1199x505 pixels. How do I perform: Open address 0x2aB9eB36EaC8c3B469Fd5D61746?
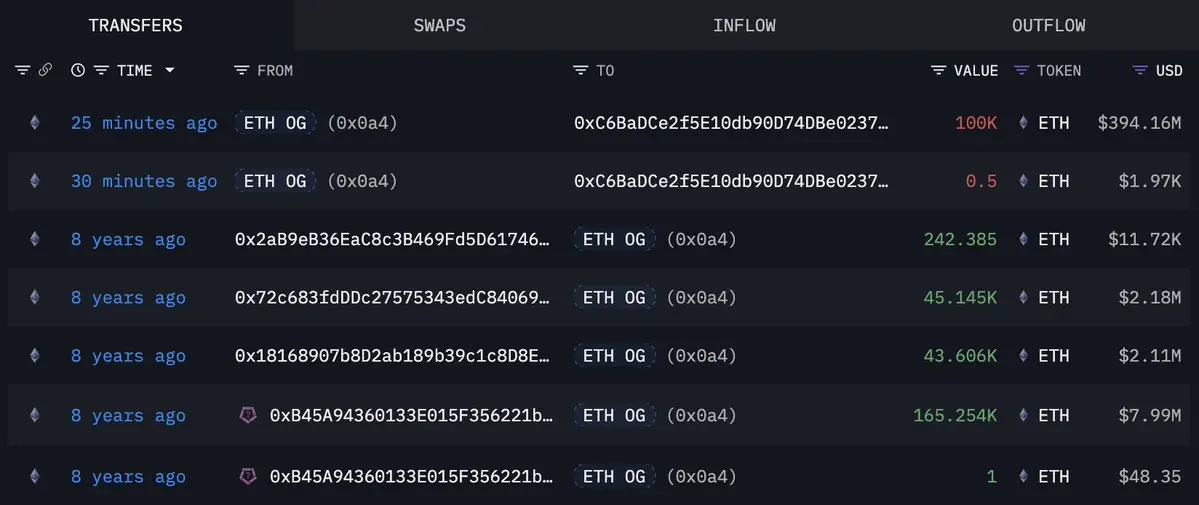(392, 239)
